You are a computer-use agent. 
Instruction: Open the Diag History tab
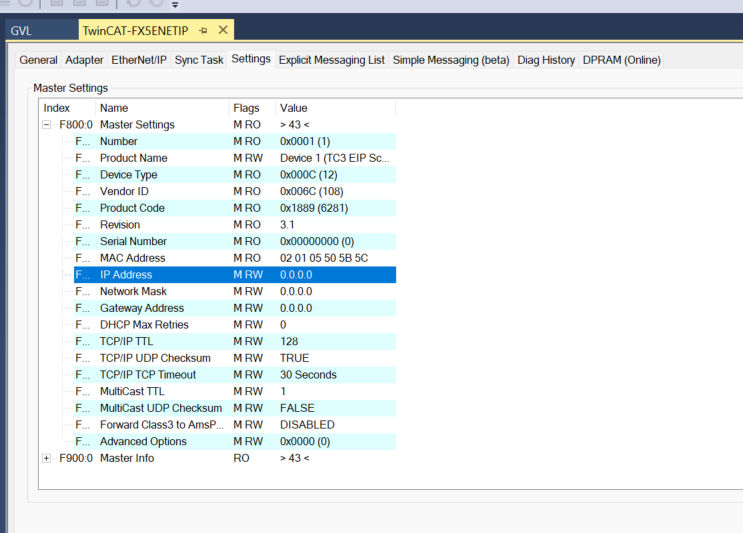(x=546, y=60)
